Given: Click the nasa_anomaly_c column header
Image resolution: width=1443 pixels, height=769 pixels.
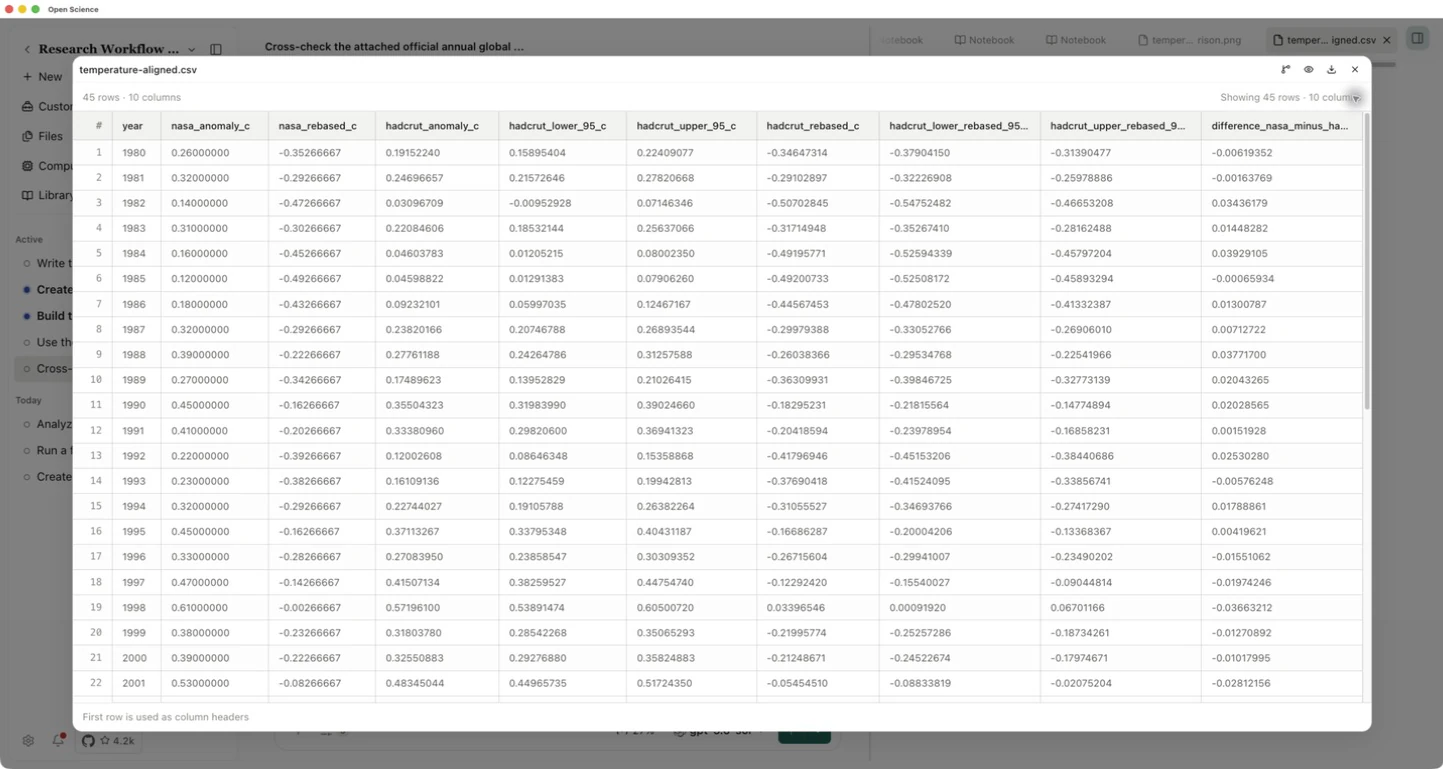Looking at the screenshot, I should [214, 126].
